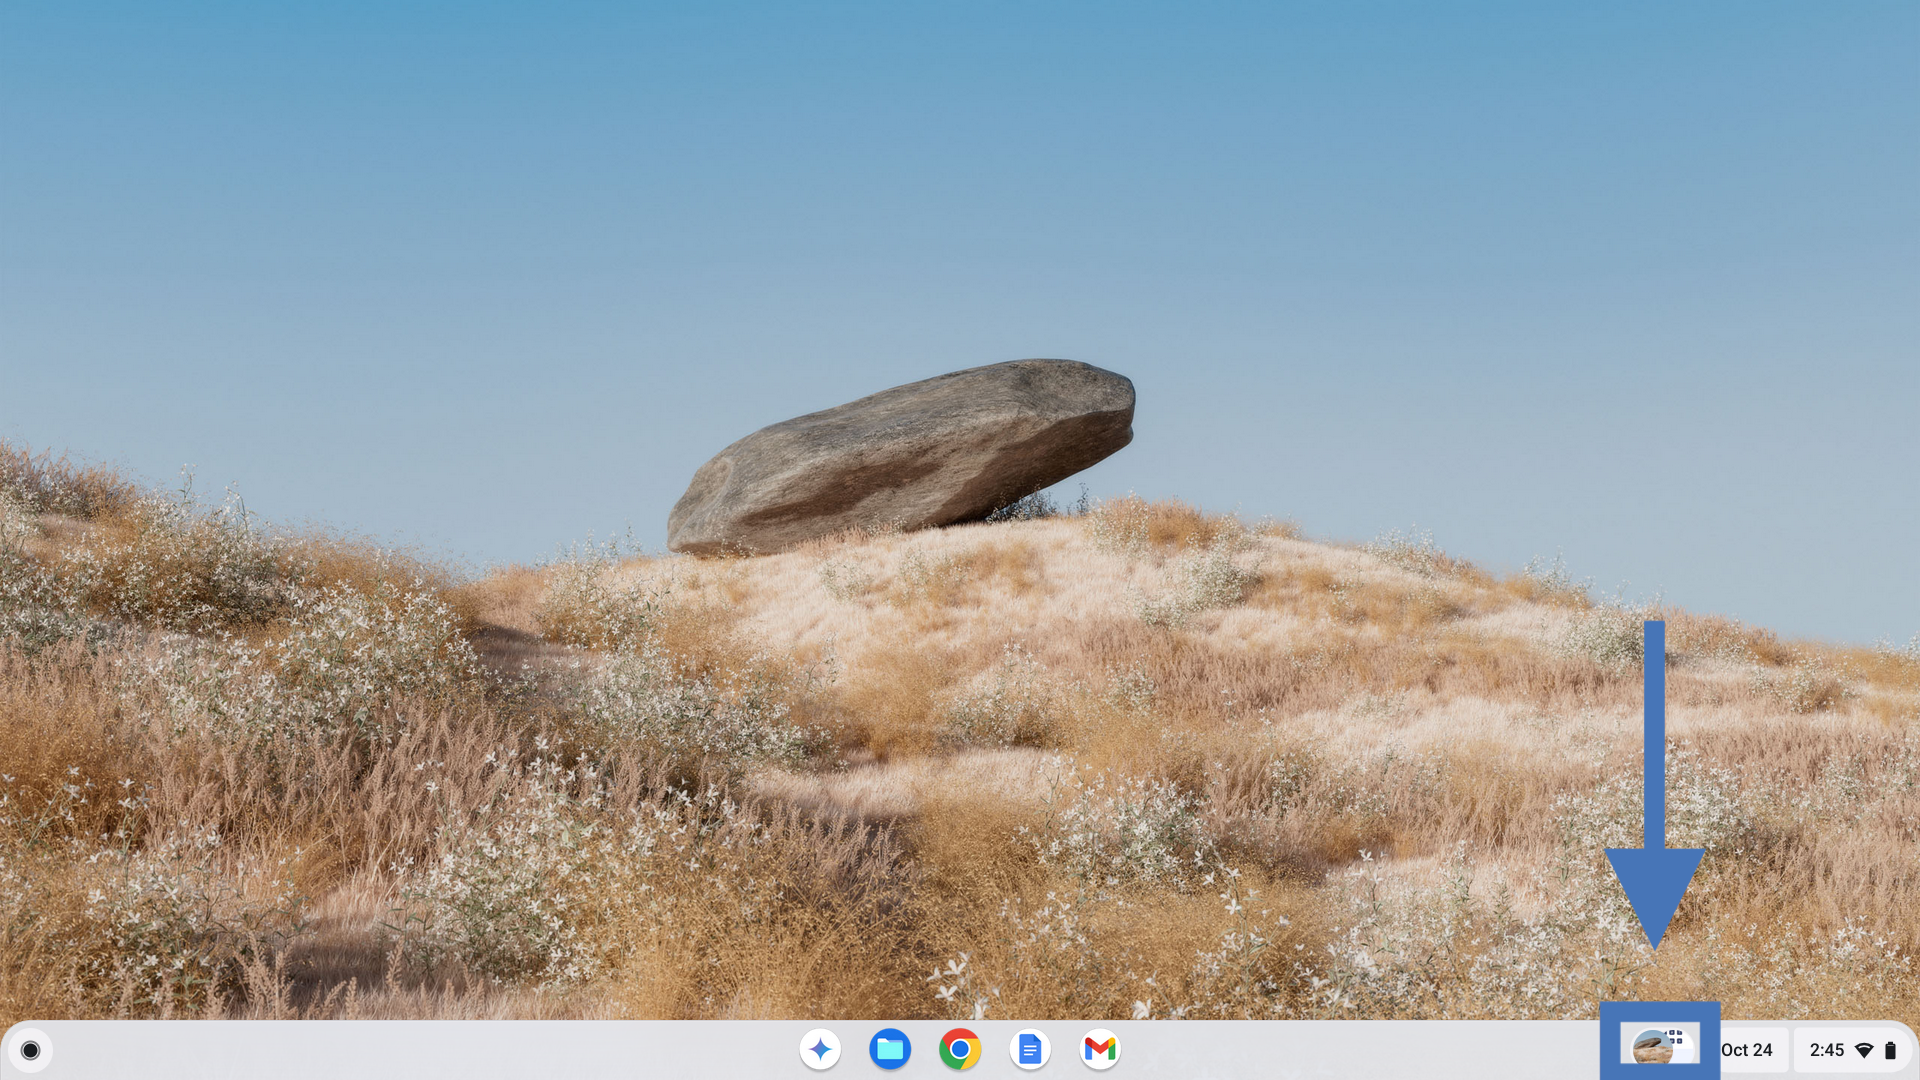Open the Tote recent screenshots preview
Image resolution: width=1920 pixels, height=1080 pixels.
click(1660, 1046)
